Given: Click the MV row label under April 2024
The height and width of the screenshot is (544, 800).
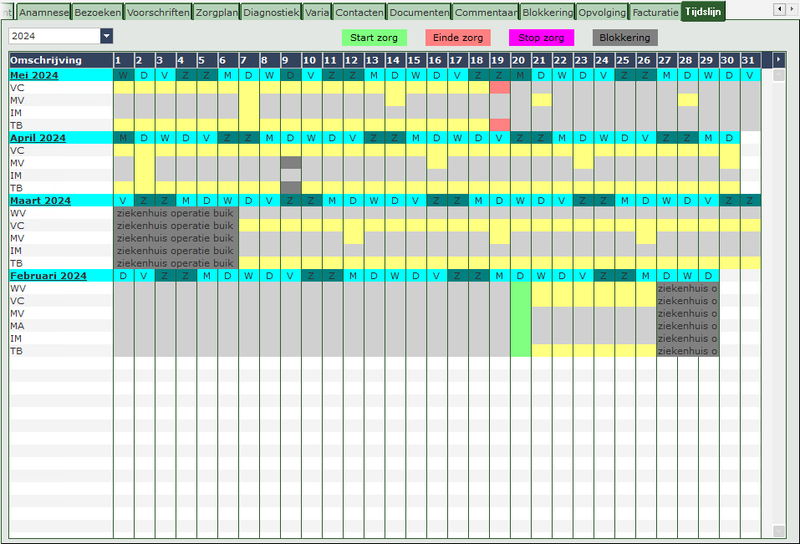Looking at the screenshot, I should (17, 163).
